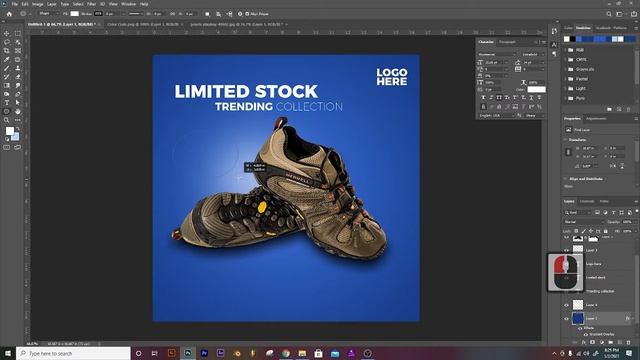Viewport: 640px width, 360px height.
Task: Select the Gradient tool
Action: (7, 85)
